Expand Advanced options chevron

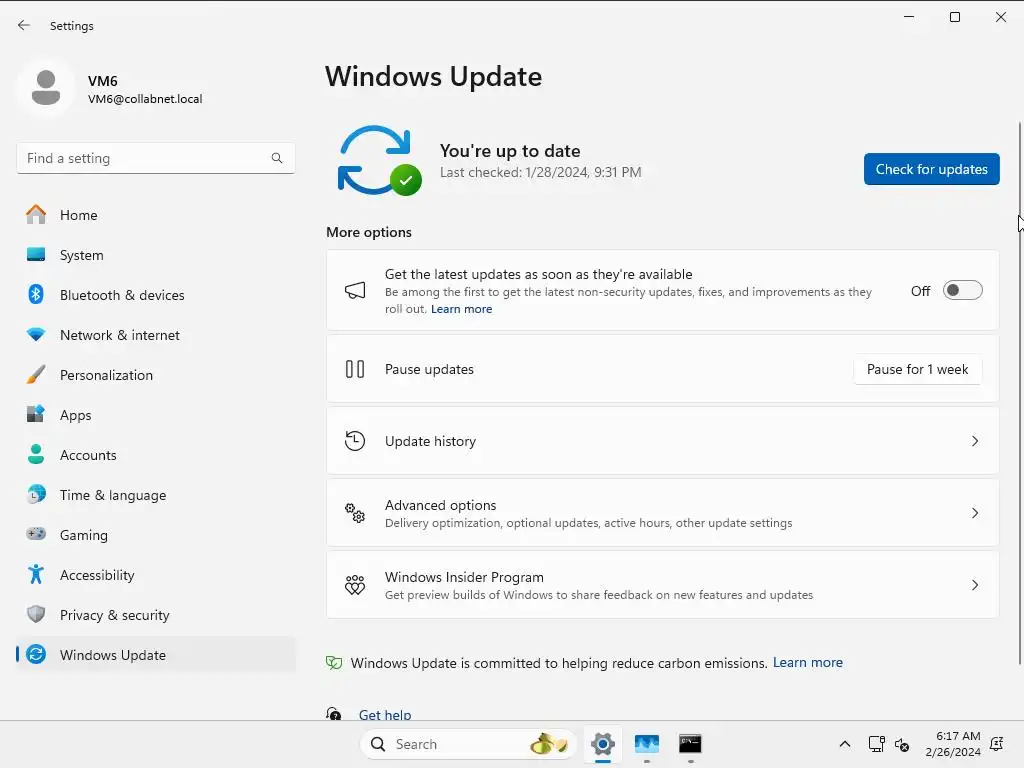974,513
